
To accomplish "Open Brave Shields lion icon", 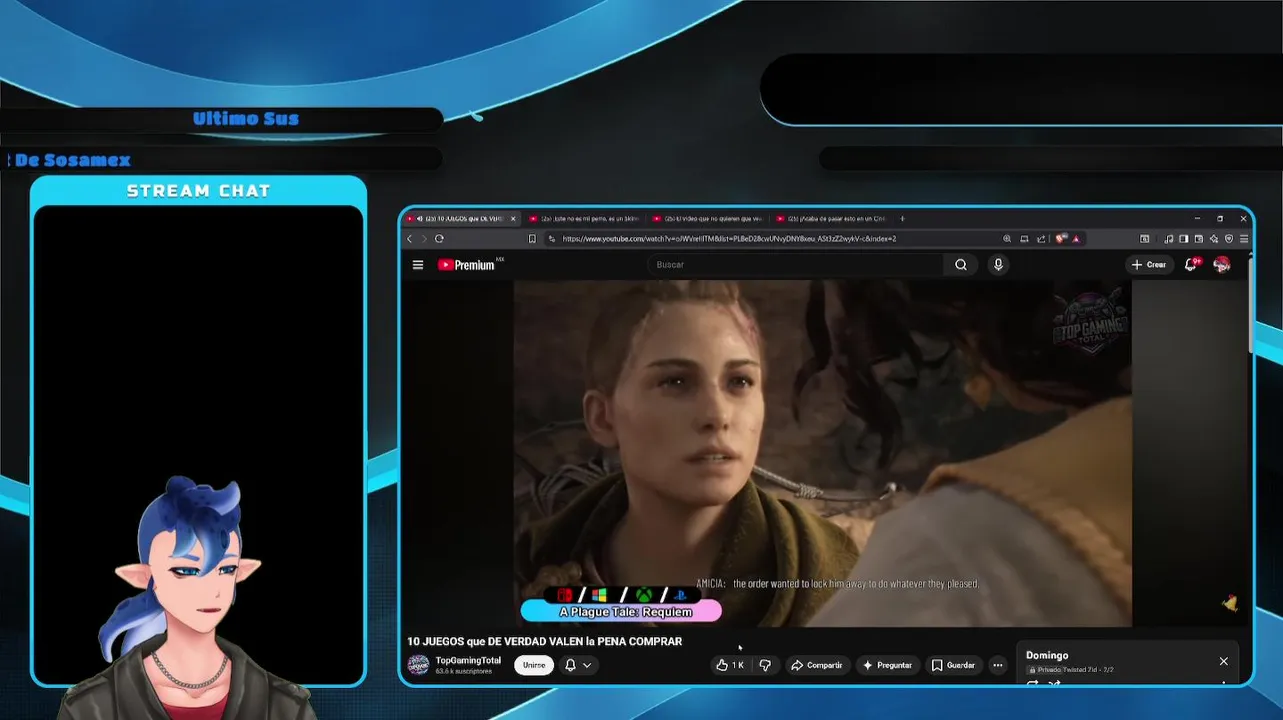I will (1060, 239).
